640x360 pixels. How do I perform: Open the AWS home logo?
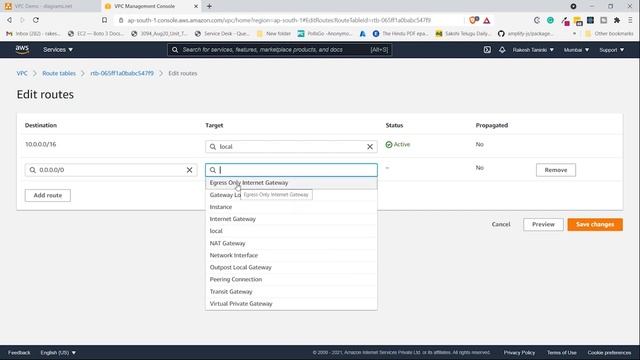(x=22, y=49)
